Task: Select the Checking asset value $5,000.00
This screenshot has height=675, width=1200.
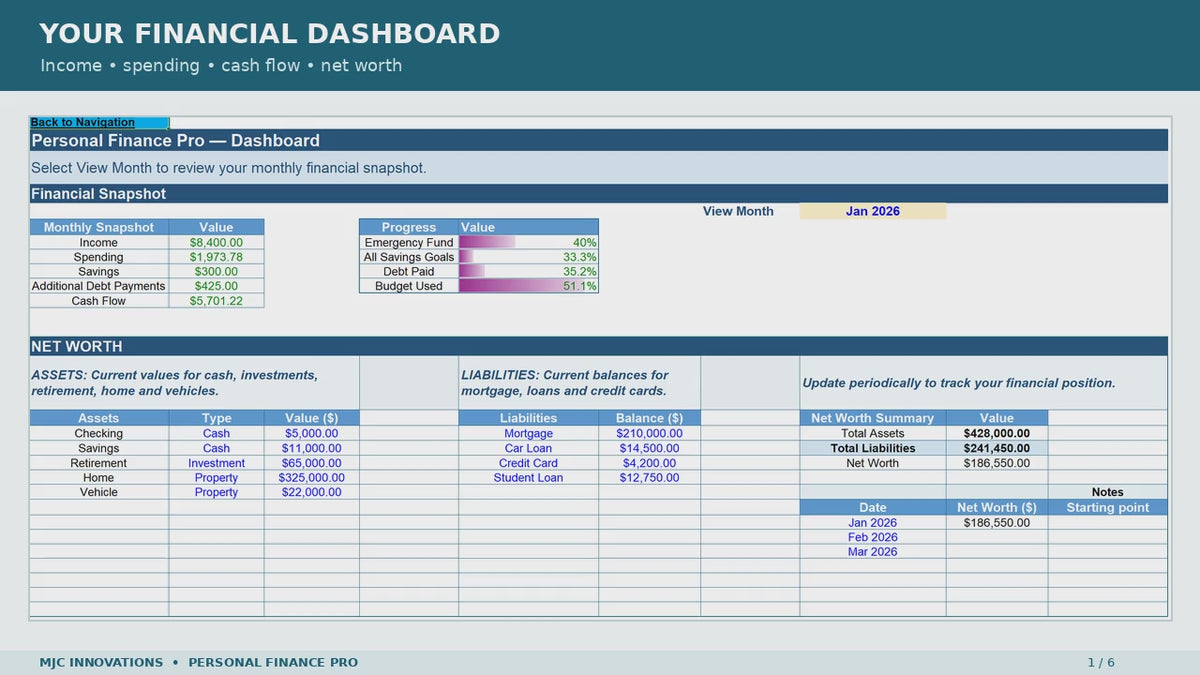Action: [x=312, y=433]
